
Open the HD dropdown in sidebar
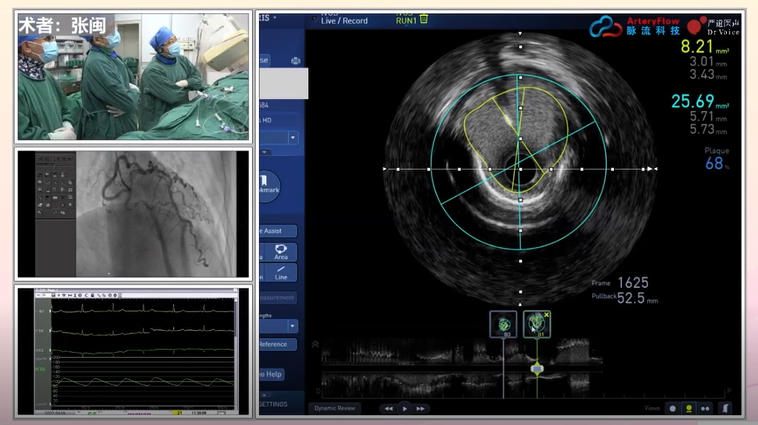pos(293,137)
